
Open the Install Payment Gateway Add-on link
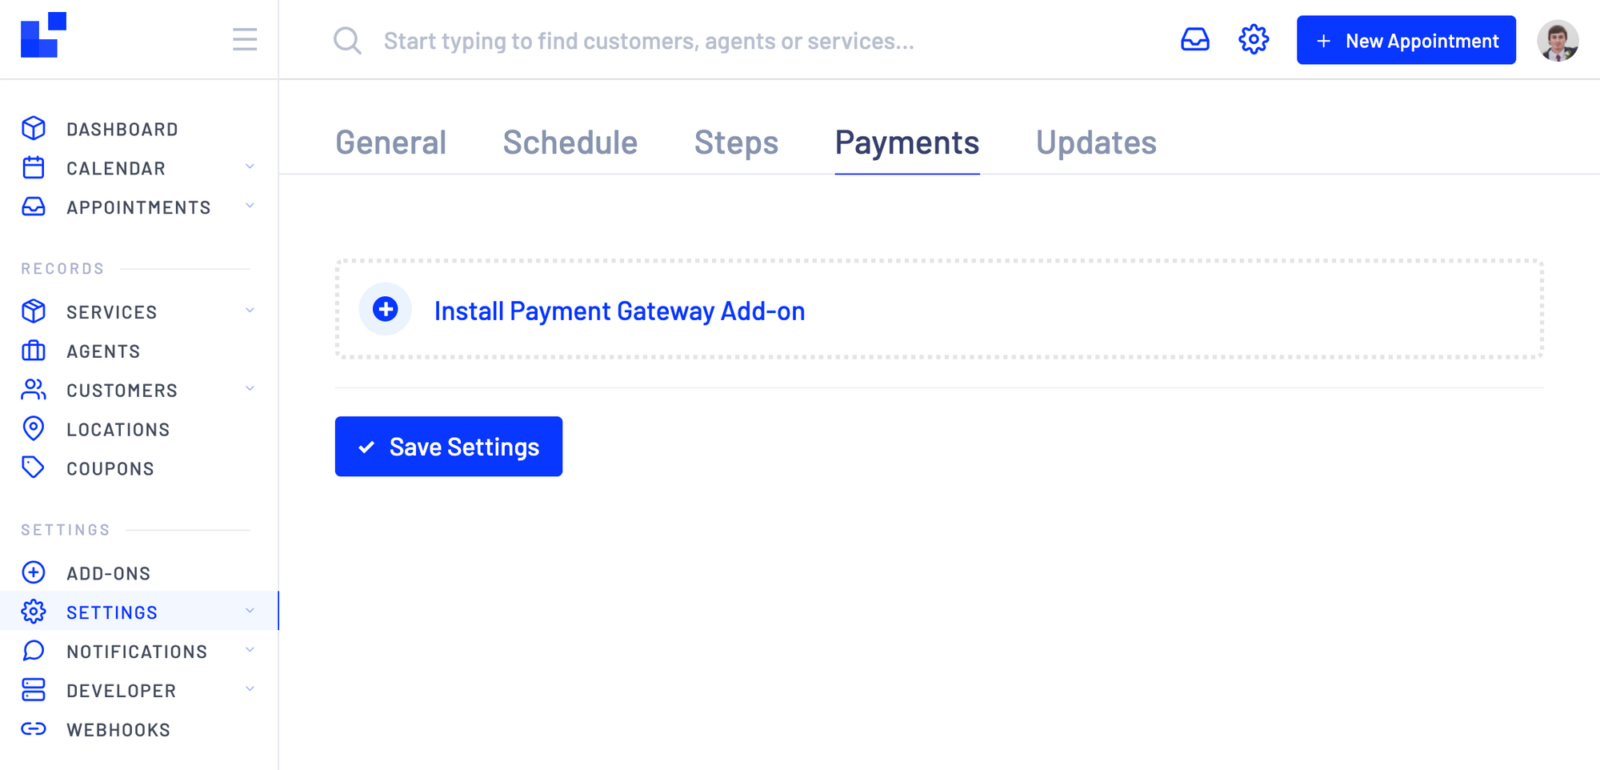pyautogui.click(x=619, y=311)
